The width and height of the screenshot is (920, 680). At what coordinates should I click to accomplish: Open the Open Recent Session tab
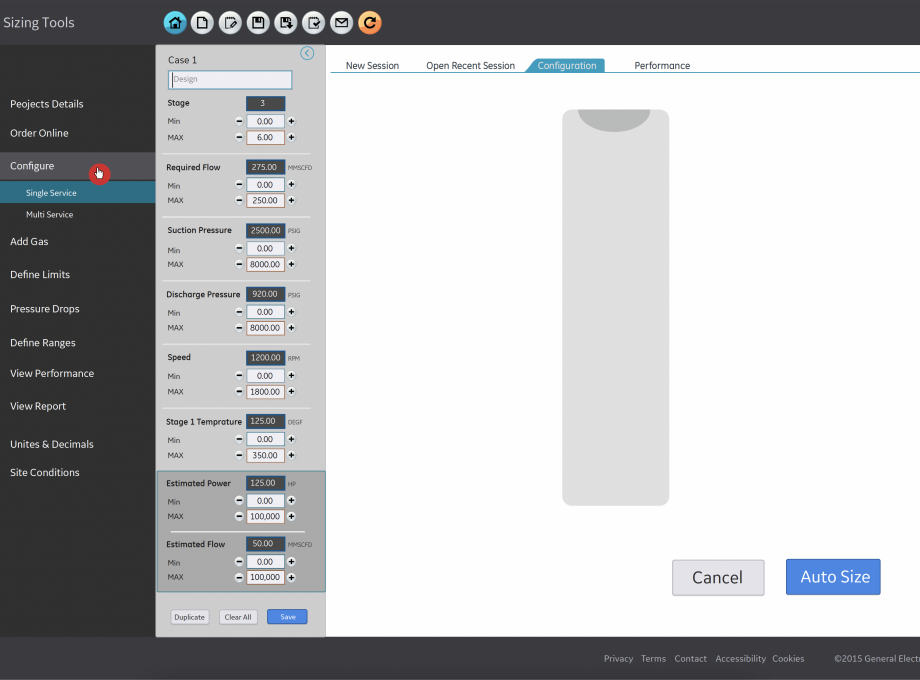pos(470,66)
